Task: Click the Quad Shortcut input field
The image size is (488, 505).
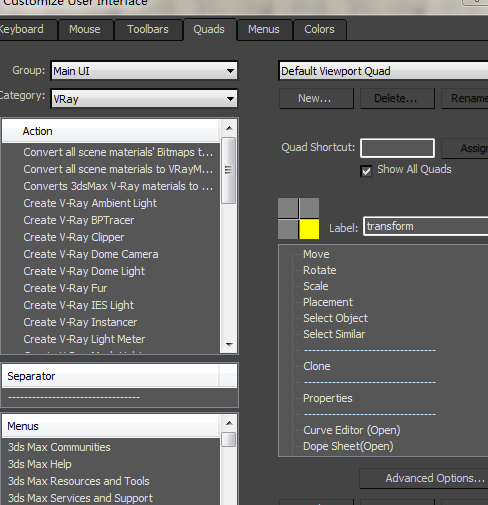Action: coord(397,148)
